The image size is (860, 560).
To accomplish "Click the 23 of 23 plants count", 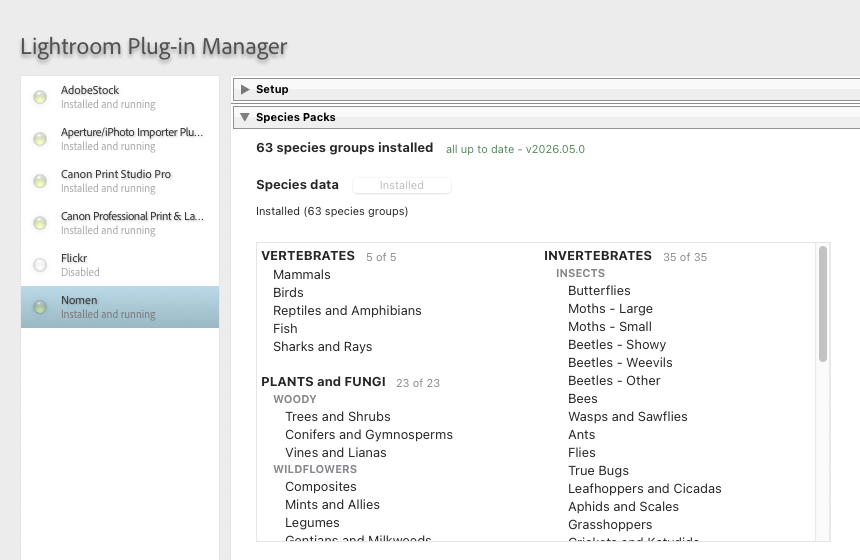I will (418, 383).
